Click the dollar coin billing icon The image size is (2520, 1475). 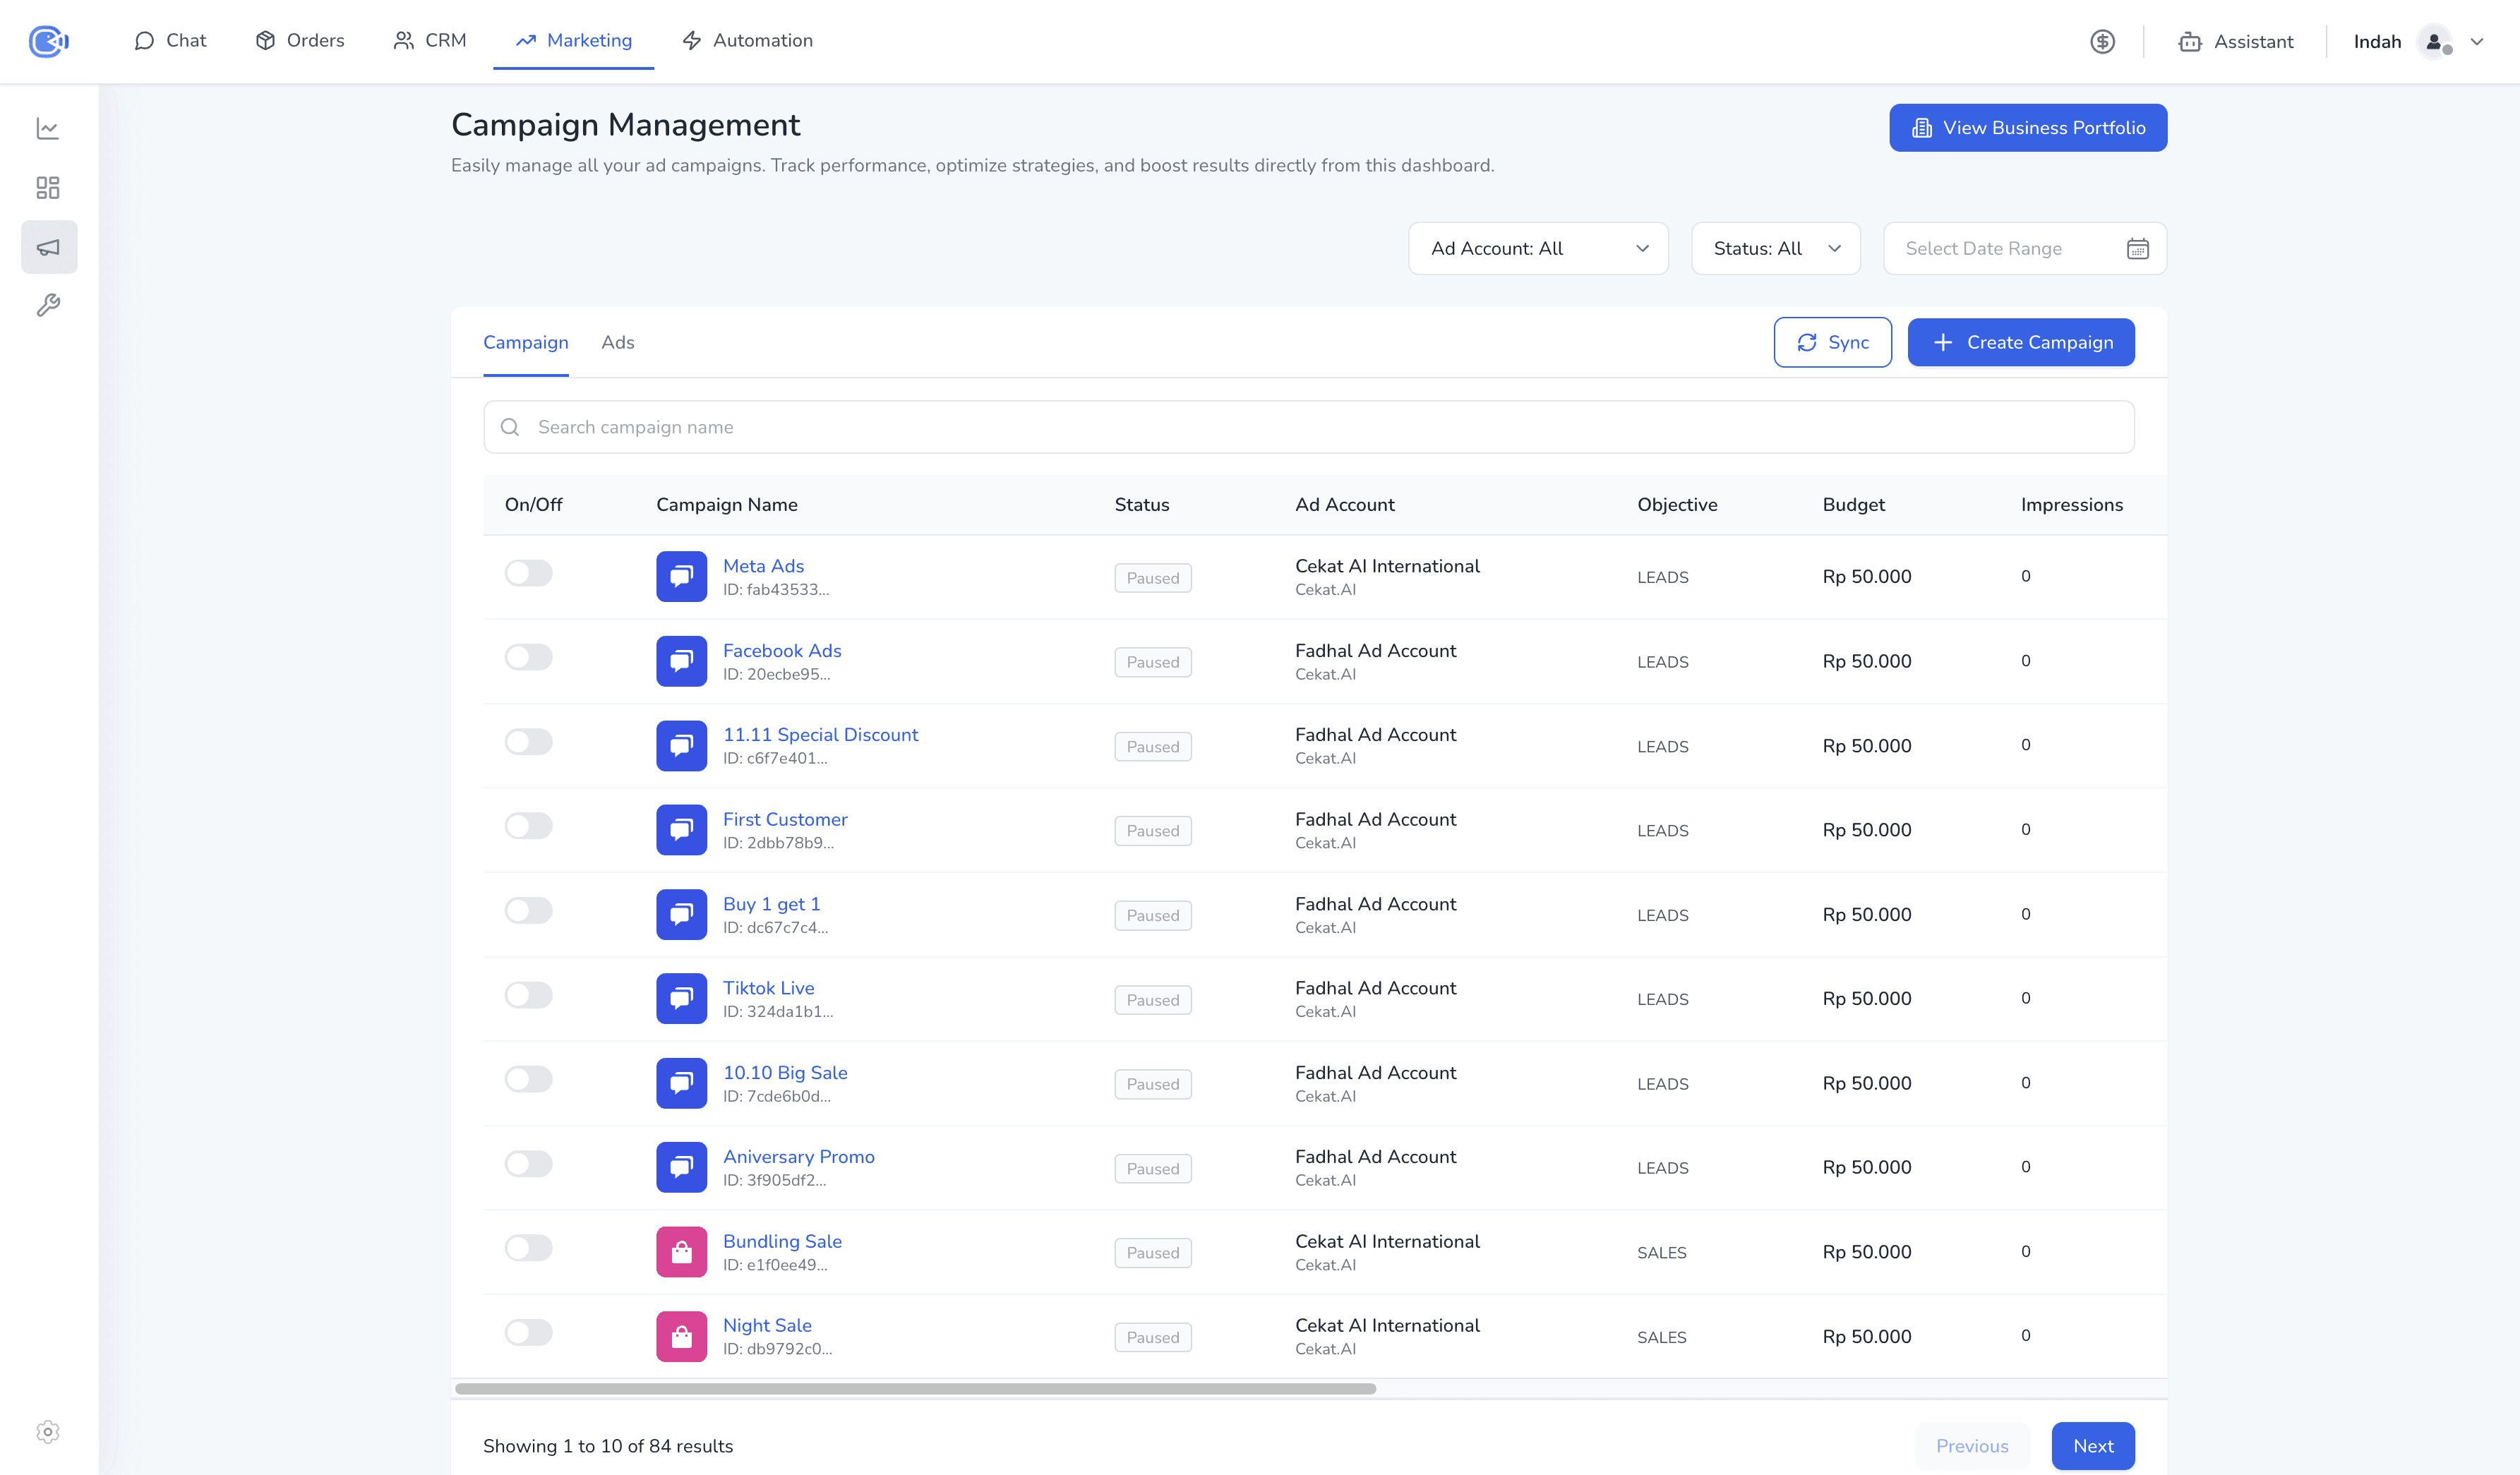(x=2102, y=42)
